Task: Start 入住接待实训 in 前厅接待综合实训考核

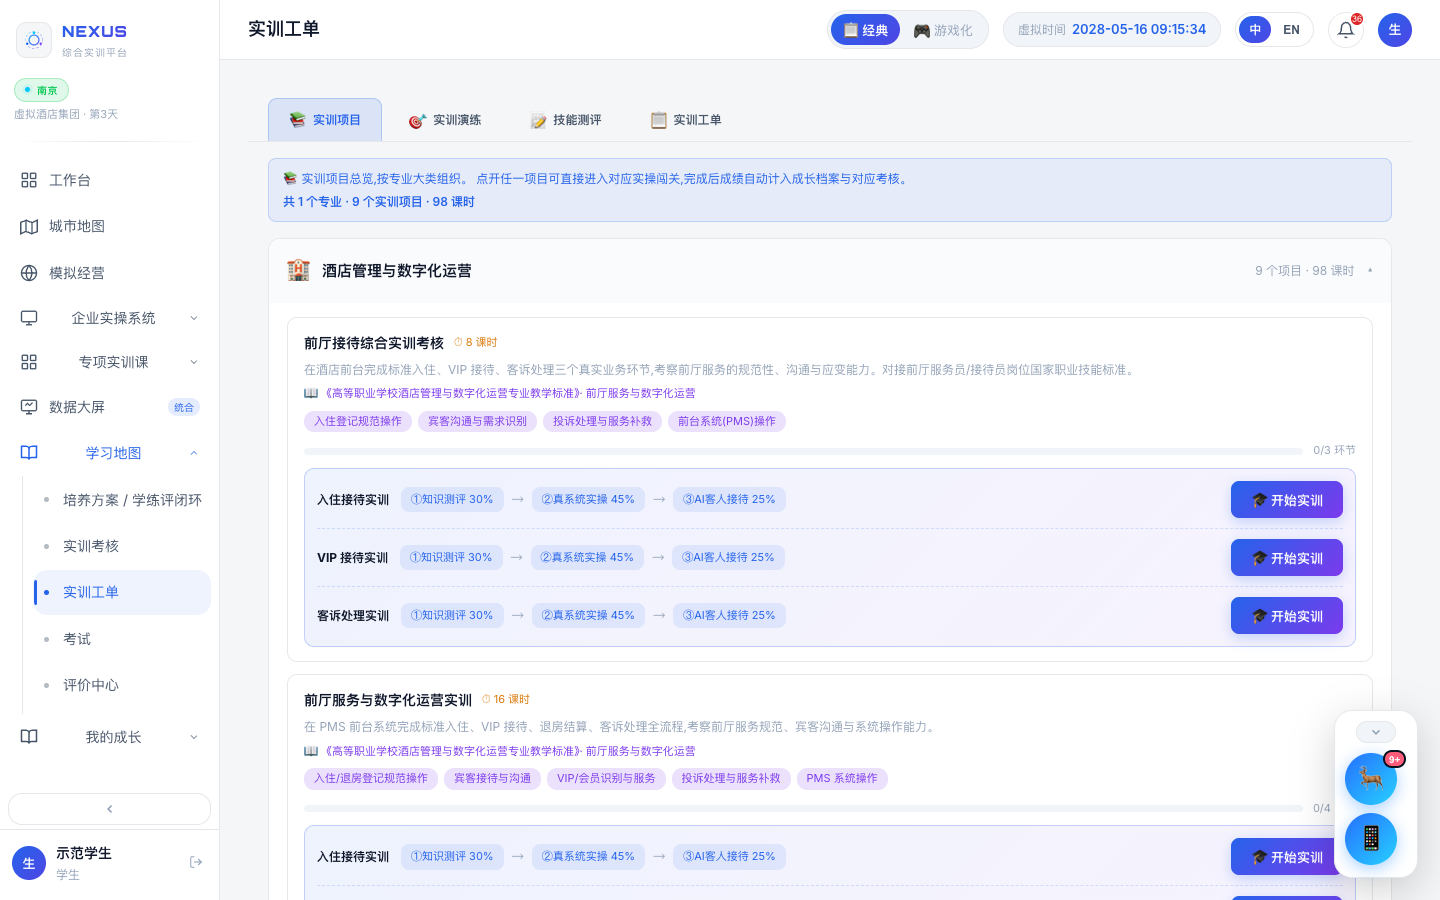Action: 1286,500
